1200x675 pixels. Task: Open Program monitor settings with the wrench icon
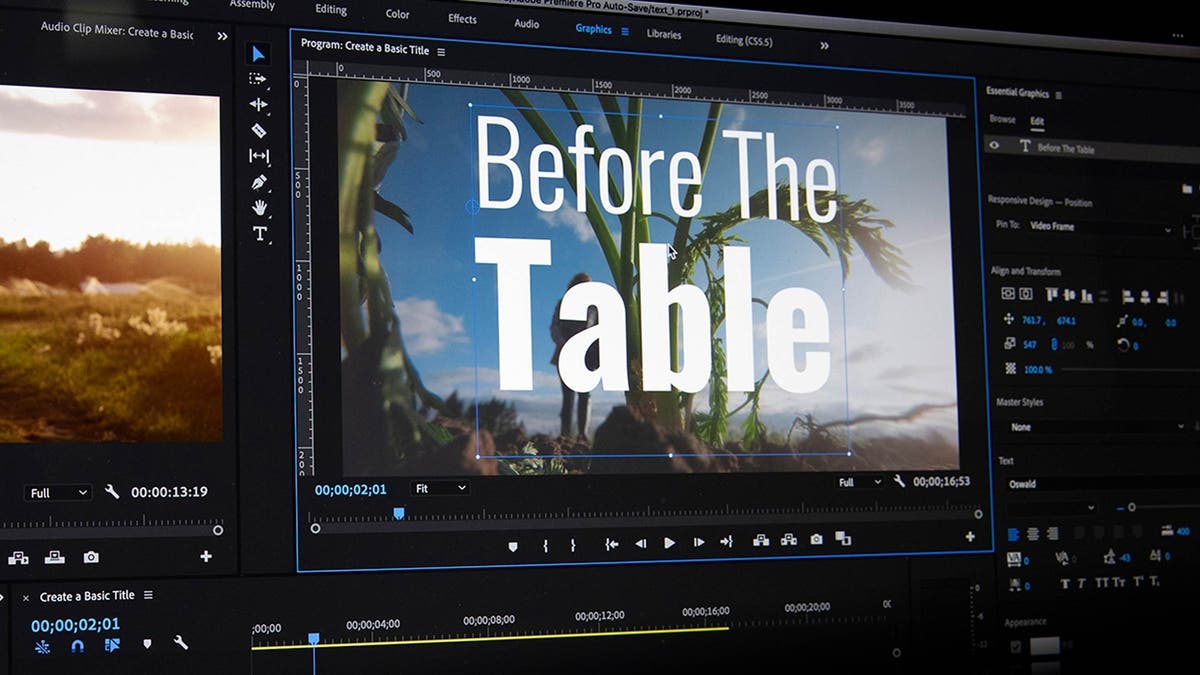[898, 481]
